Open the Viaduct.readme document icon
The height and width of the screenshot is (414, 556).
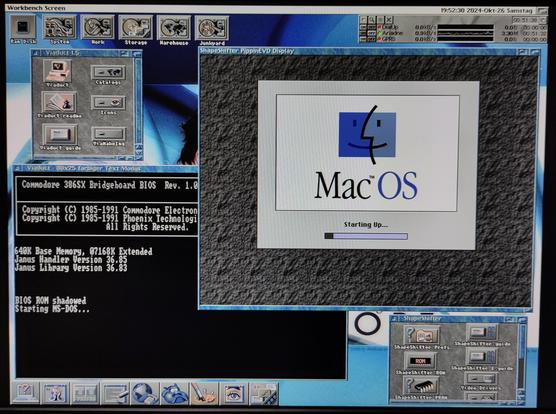click(x=59, y=102)
